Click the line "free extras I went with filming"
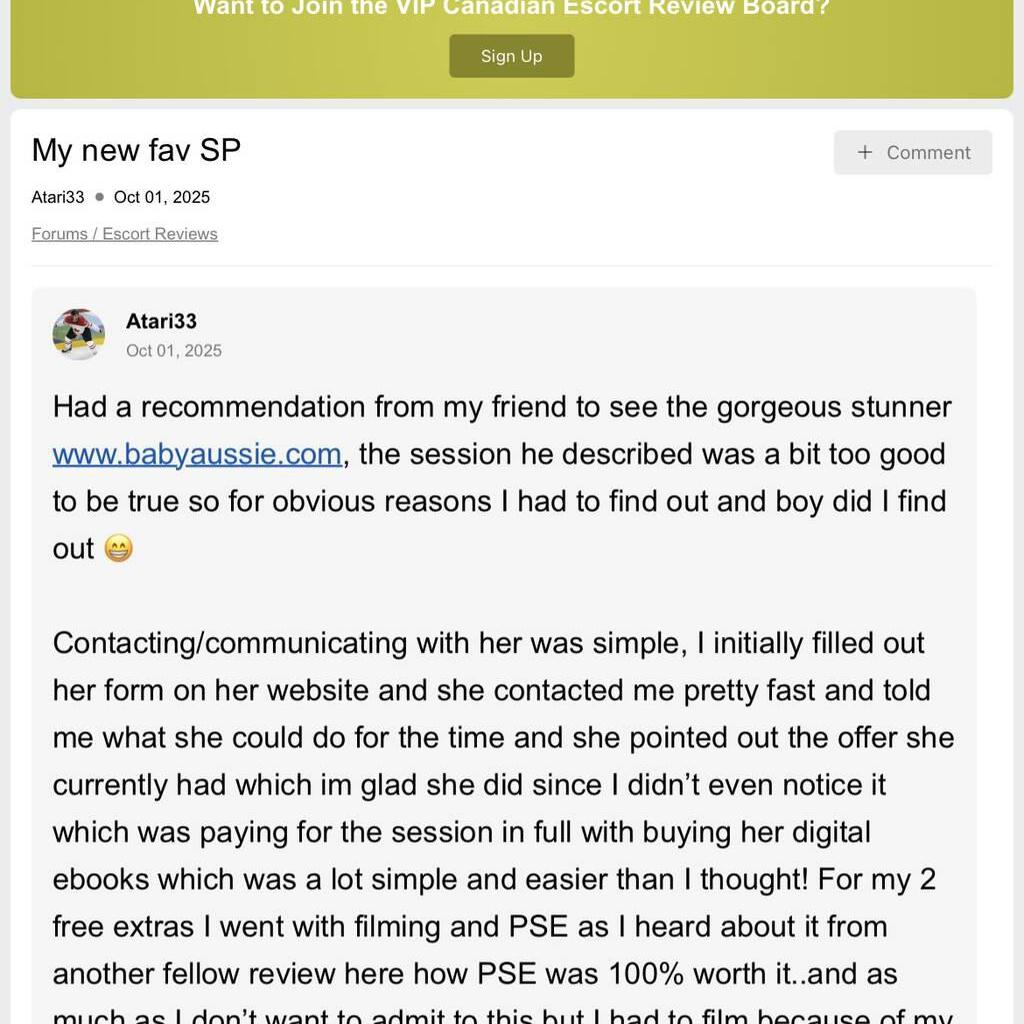Viewport: 1024px width, 1024px height. coord(470,926)
